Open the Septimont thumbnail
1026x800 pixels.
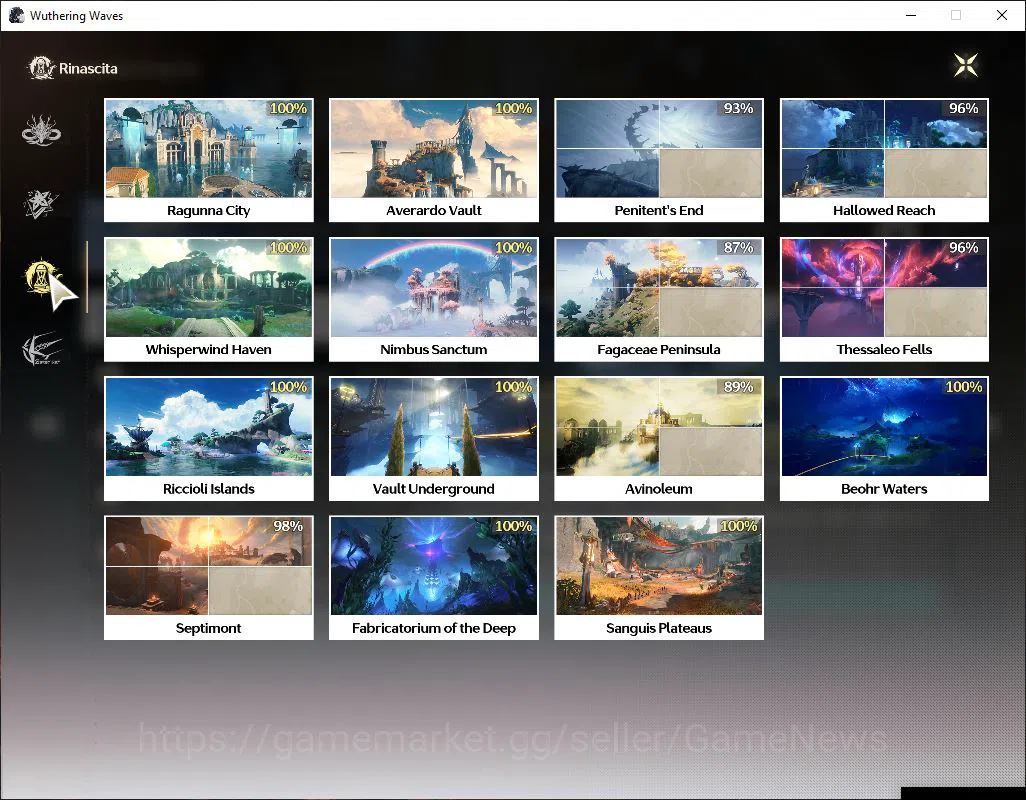click(x=209, y=566)
